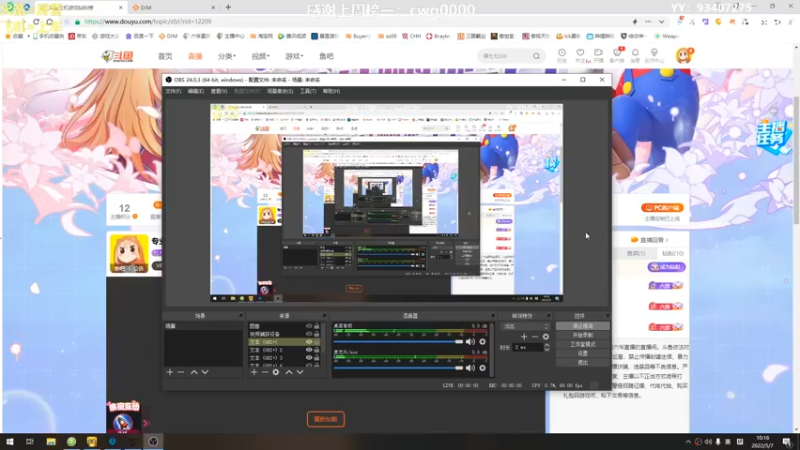This screenshot has height=450, width=800.
Task: Pop out the scenes dock panel
Action: [241, 316]
